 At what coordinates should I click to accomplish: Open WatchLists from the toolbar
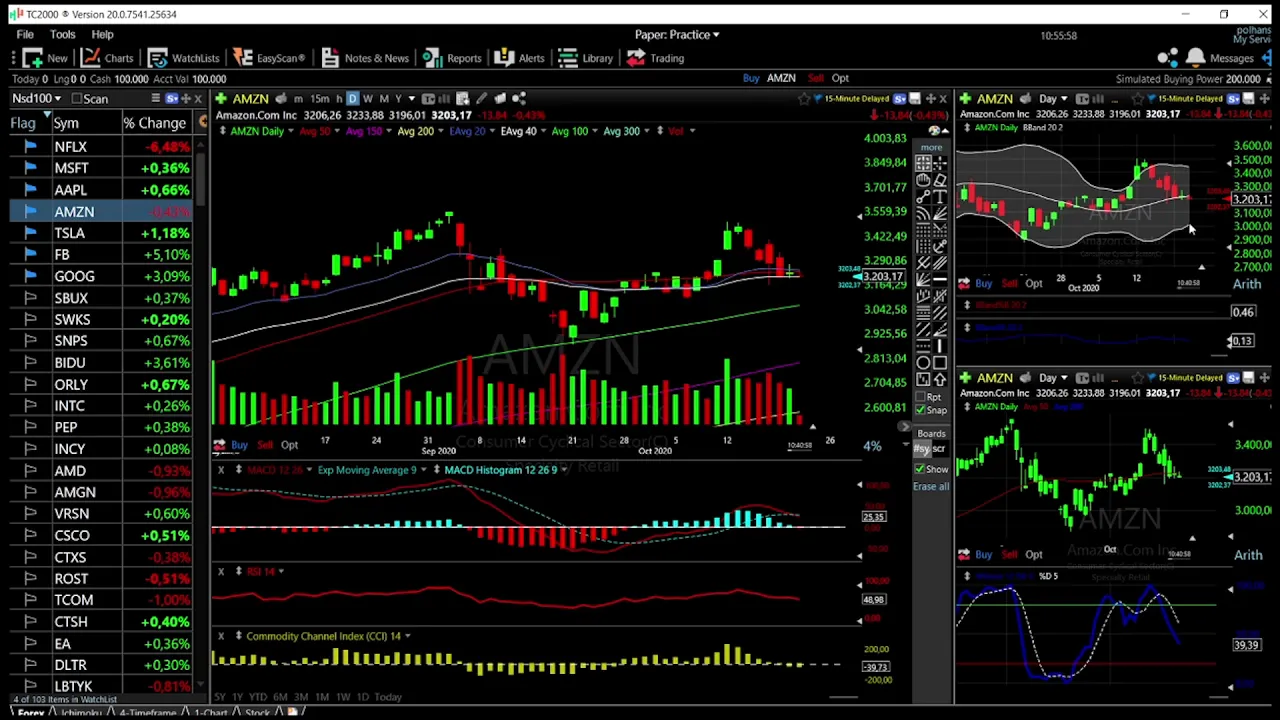[184, 58]
